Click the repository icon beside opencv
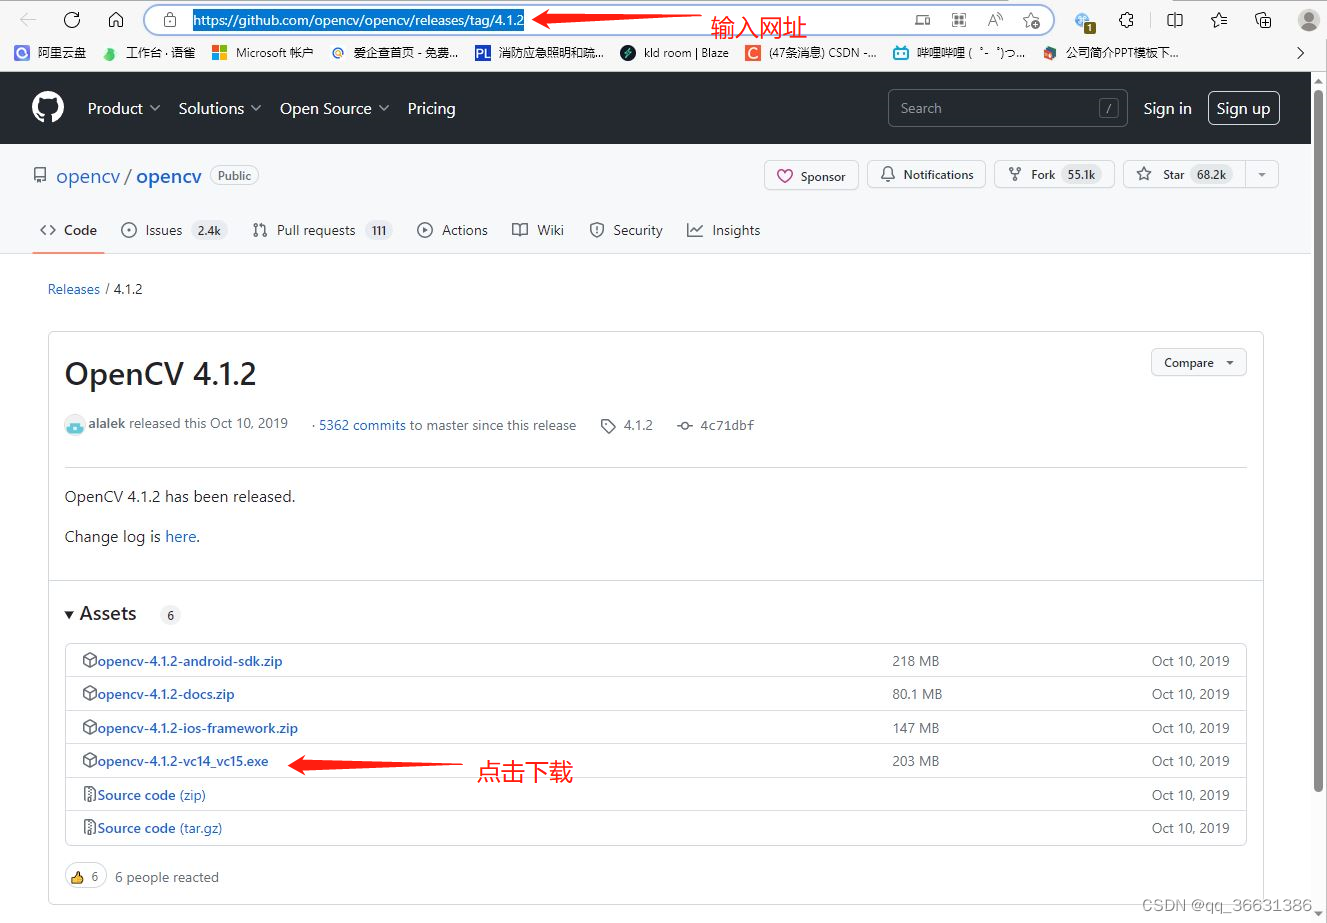Viewport: 1327px width, 923px height. tap(40, 176)
